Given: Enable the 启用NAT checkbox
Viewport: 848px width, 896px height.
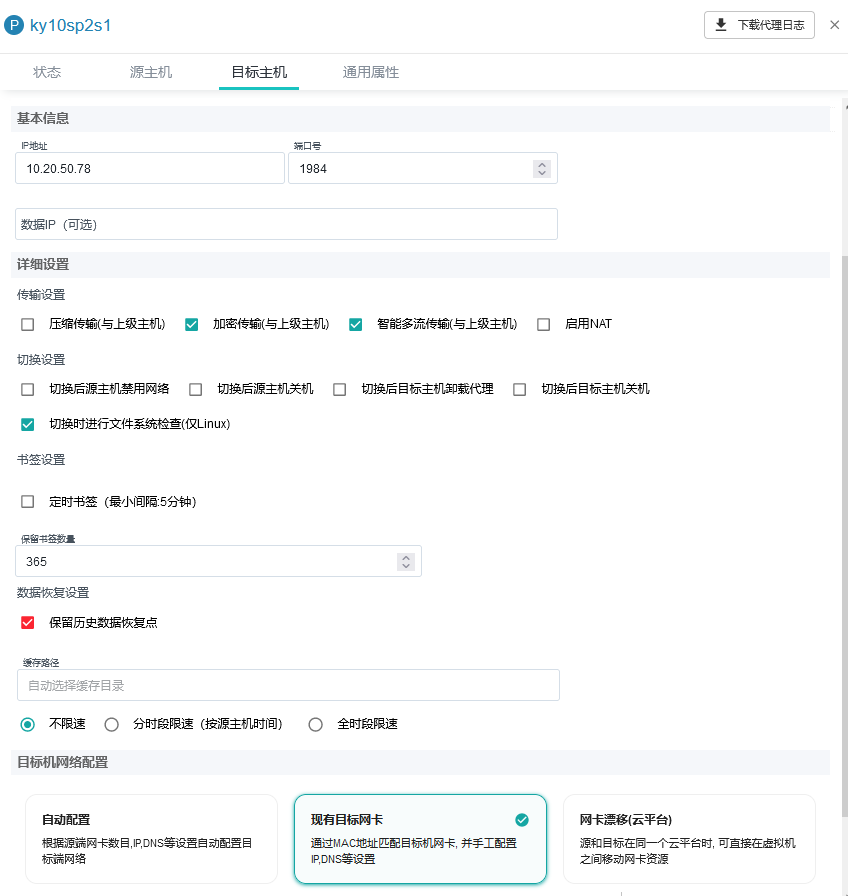Looking at the screenshot, I should pyautogui.click(x=543, y=324).
